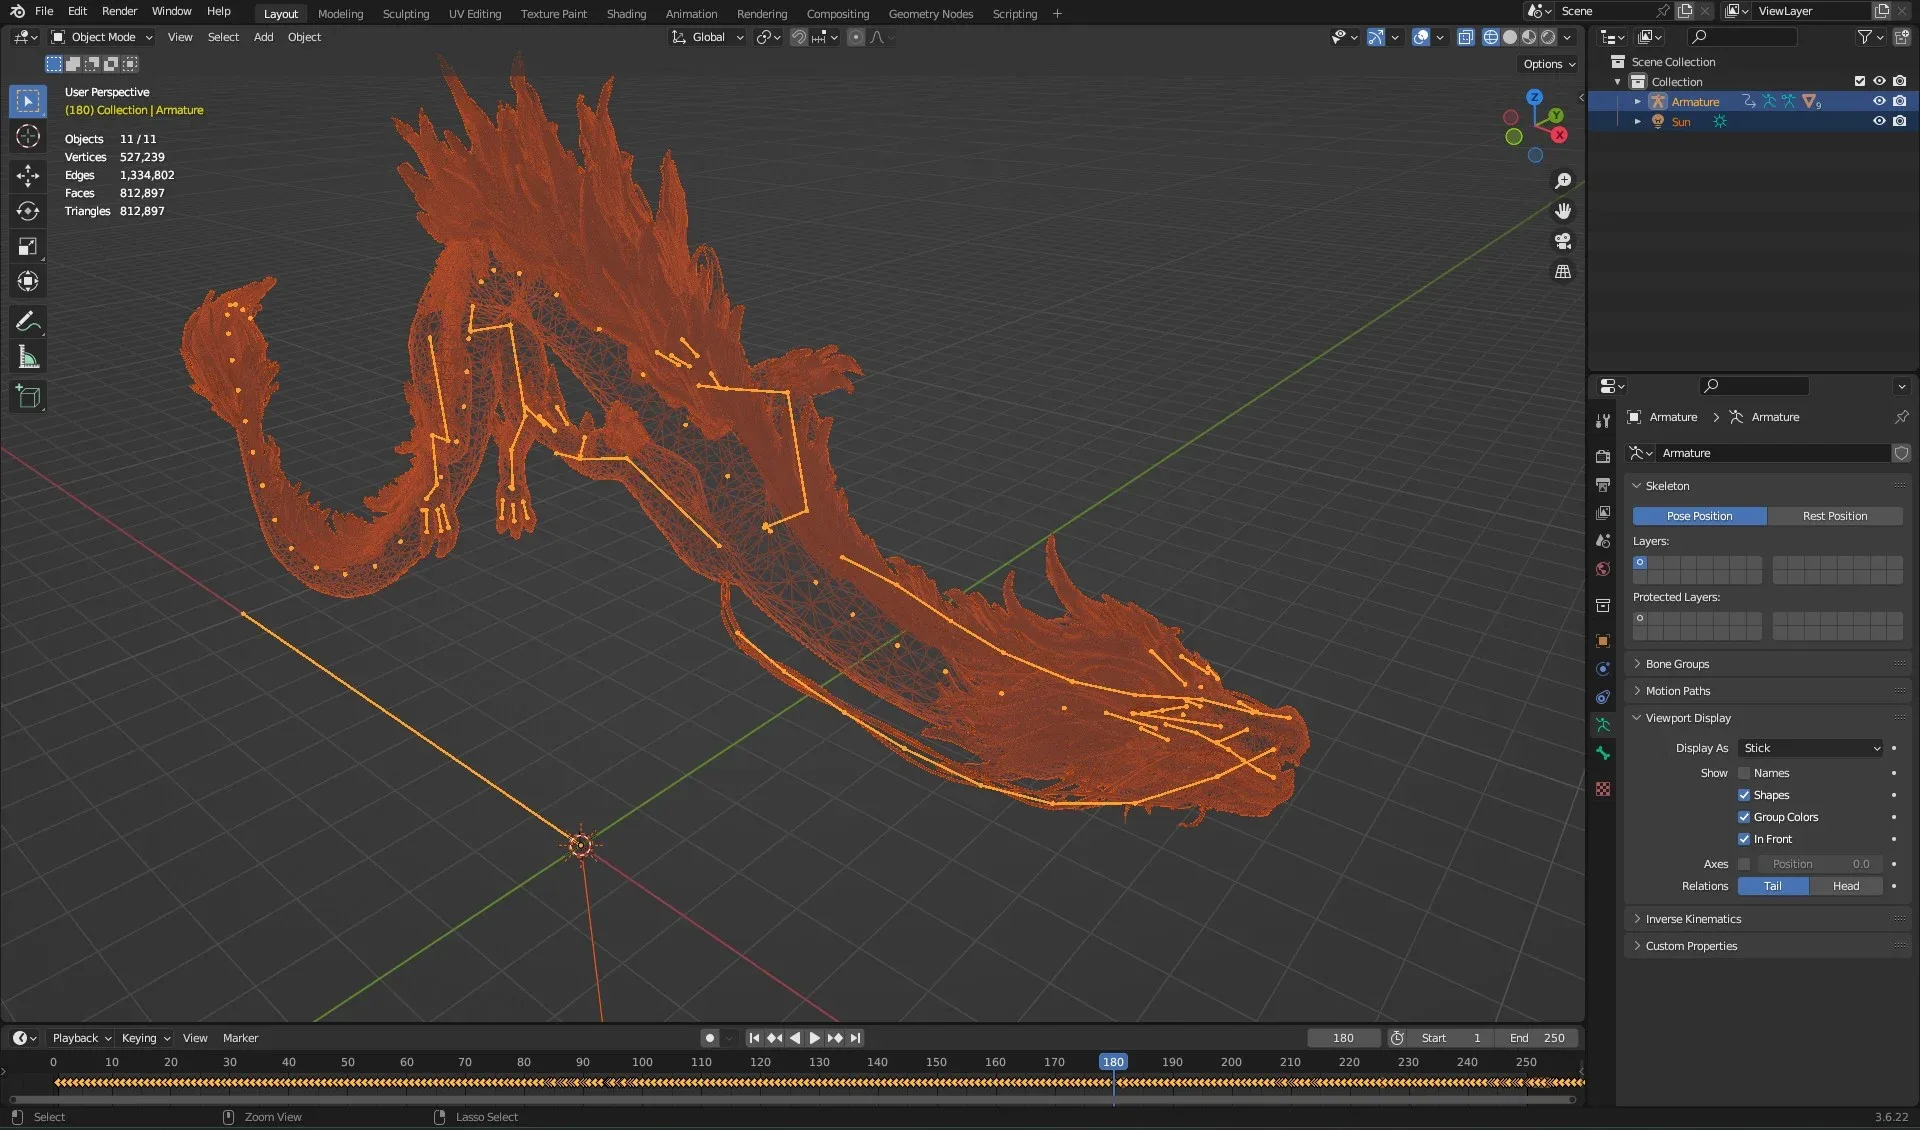Viewport: 1920px width, 1130px height.
Task: Choose the Add Cube tool
Action: [x=27, y=396]
